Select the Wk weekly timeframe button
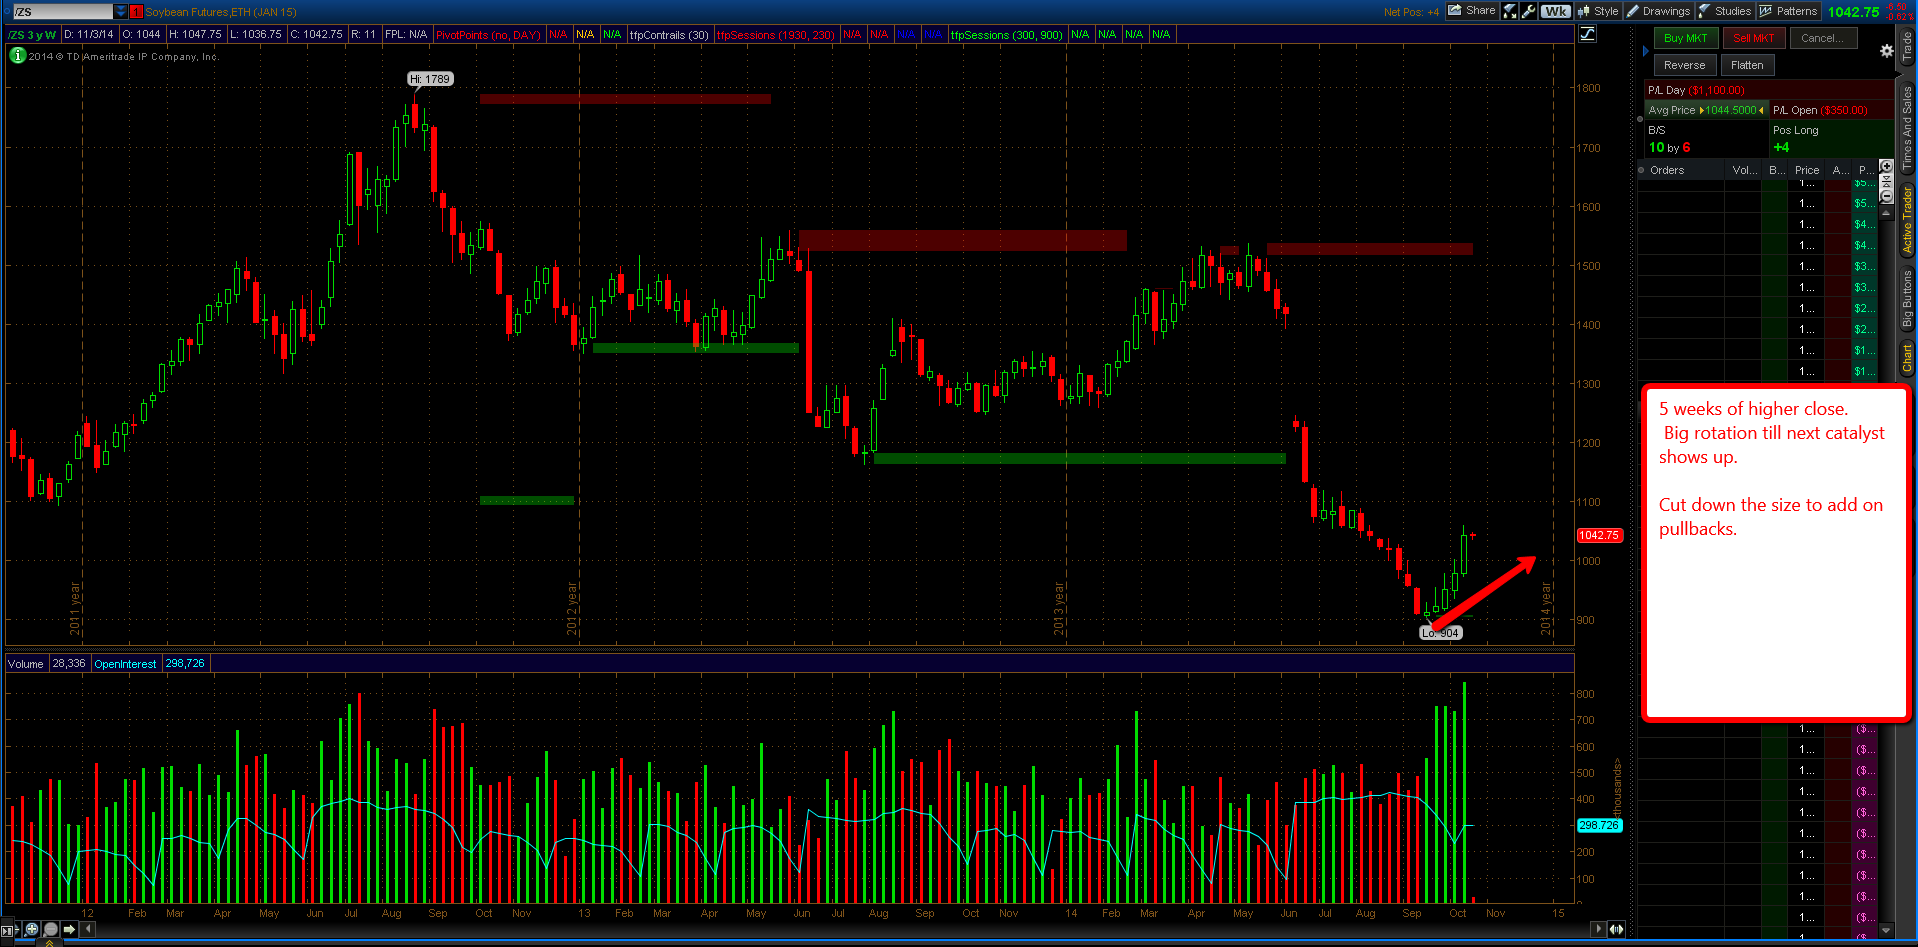Viewport: 1918px width, 947px height. (x=1555, y=11)
